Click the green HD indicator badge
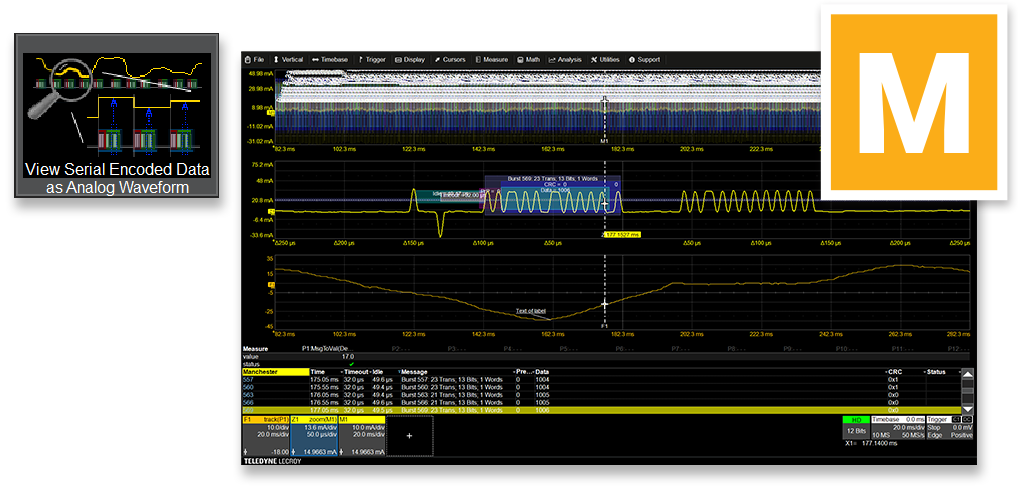Image resolution: width=1028 pixels, height=500 pixels. pyautogui.click(x=856, y=419)
